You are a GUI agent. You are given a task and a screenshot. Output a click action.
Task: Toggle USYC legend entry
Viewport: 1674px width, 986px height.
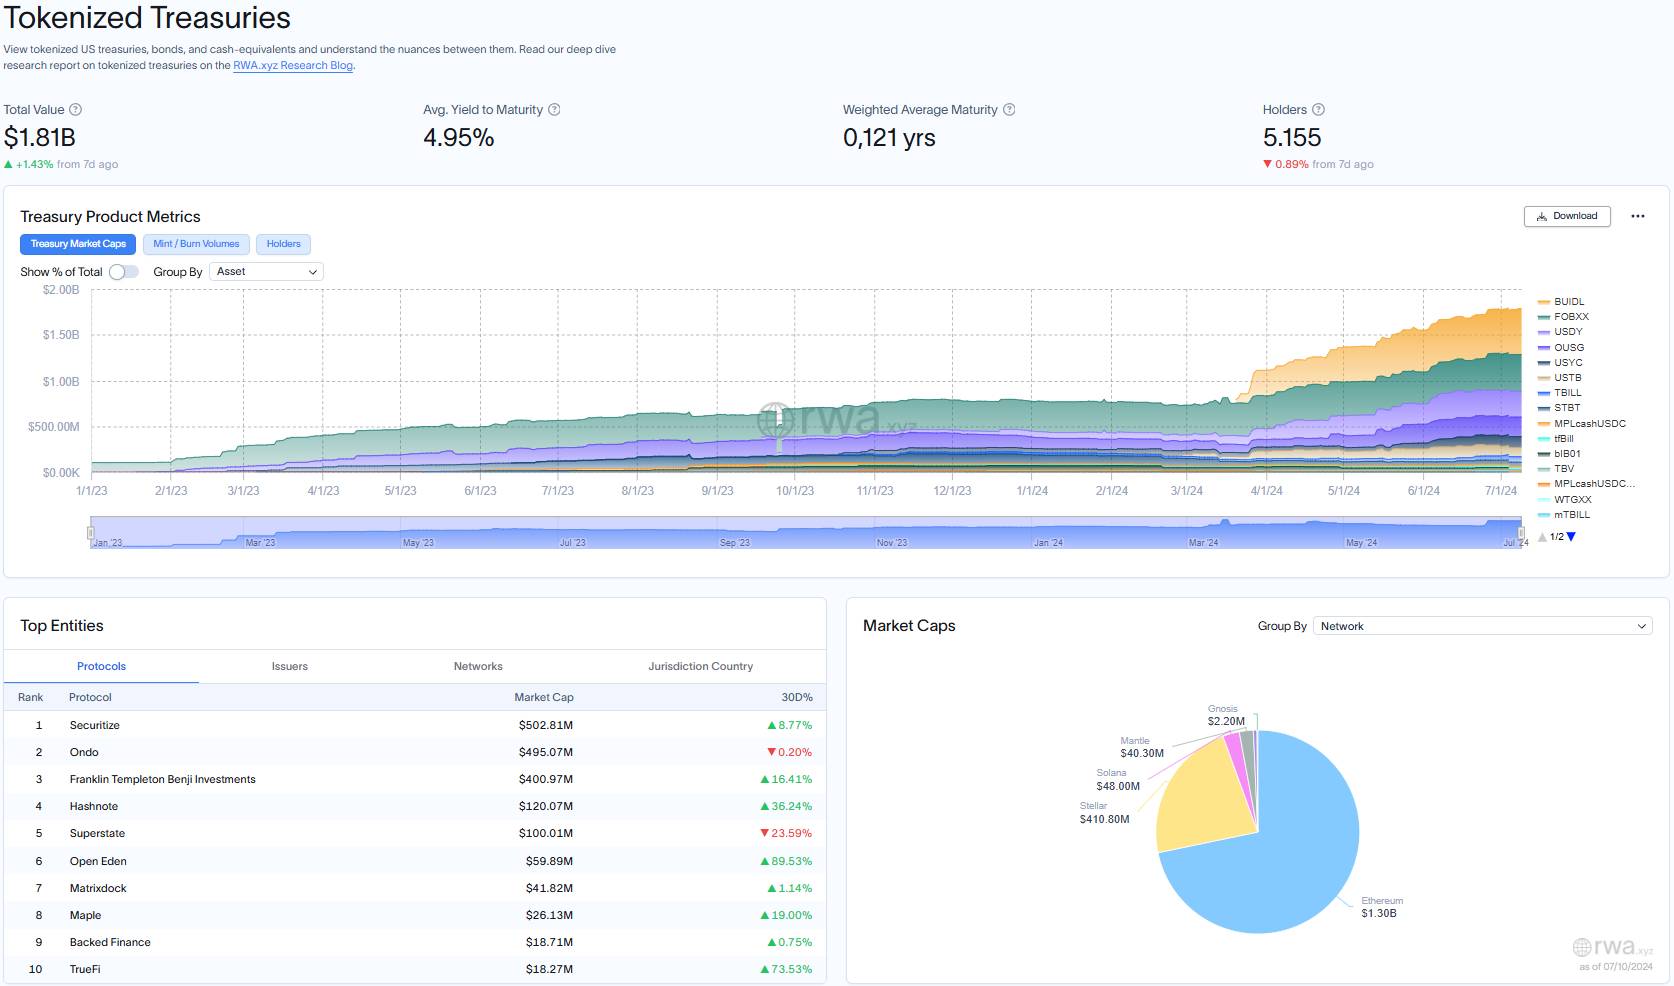pyautogui.click(x=1560, y=363)
